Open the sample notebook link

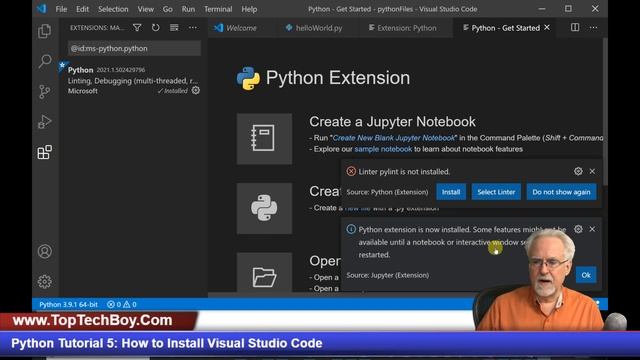pos(383,149)
